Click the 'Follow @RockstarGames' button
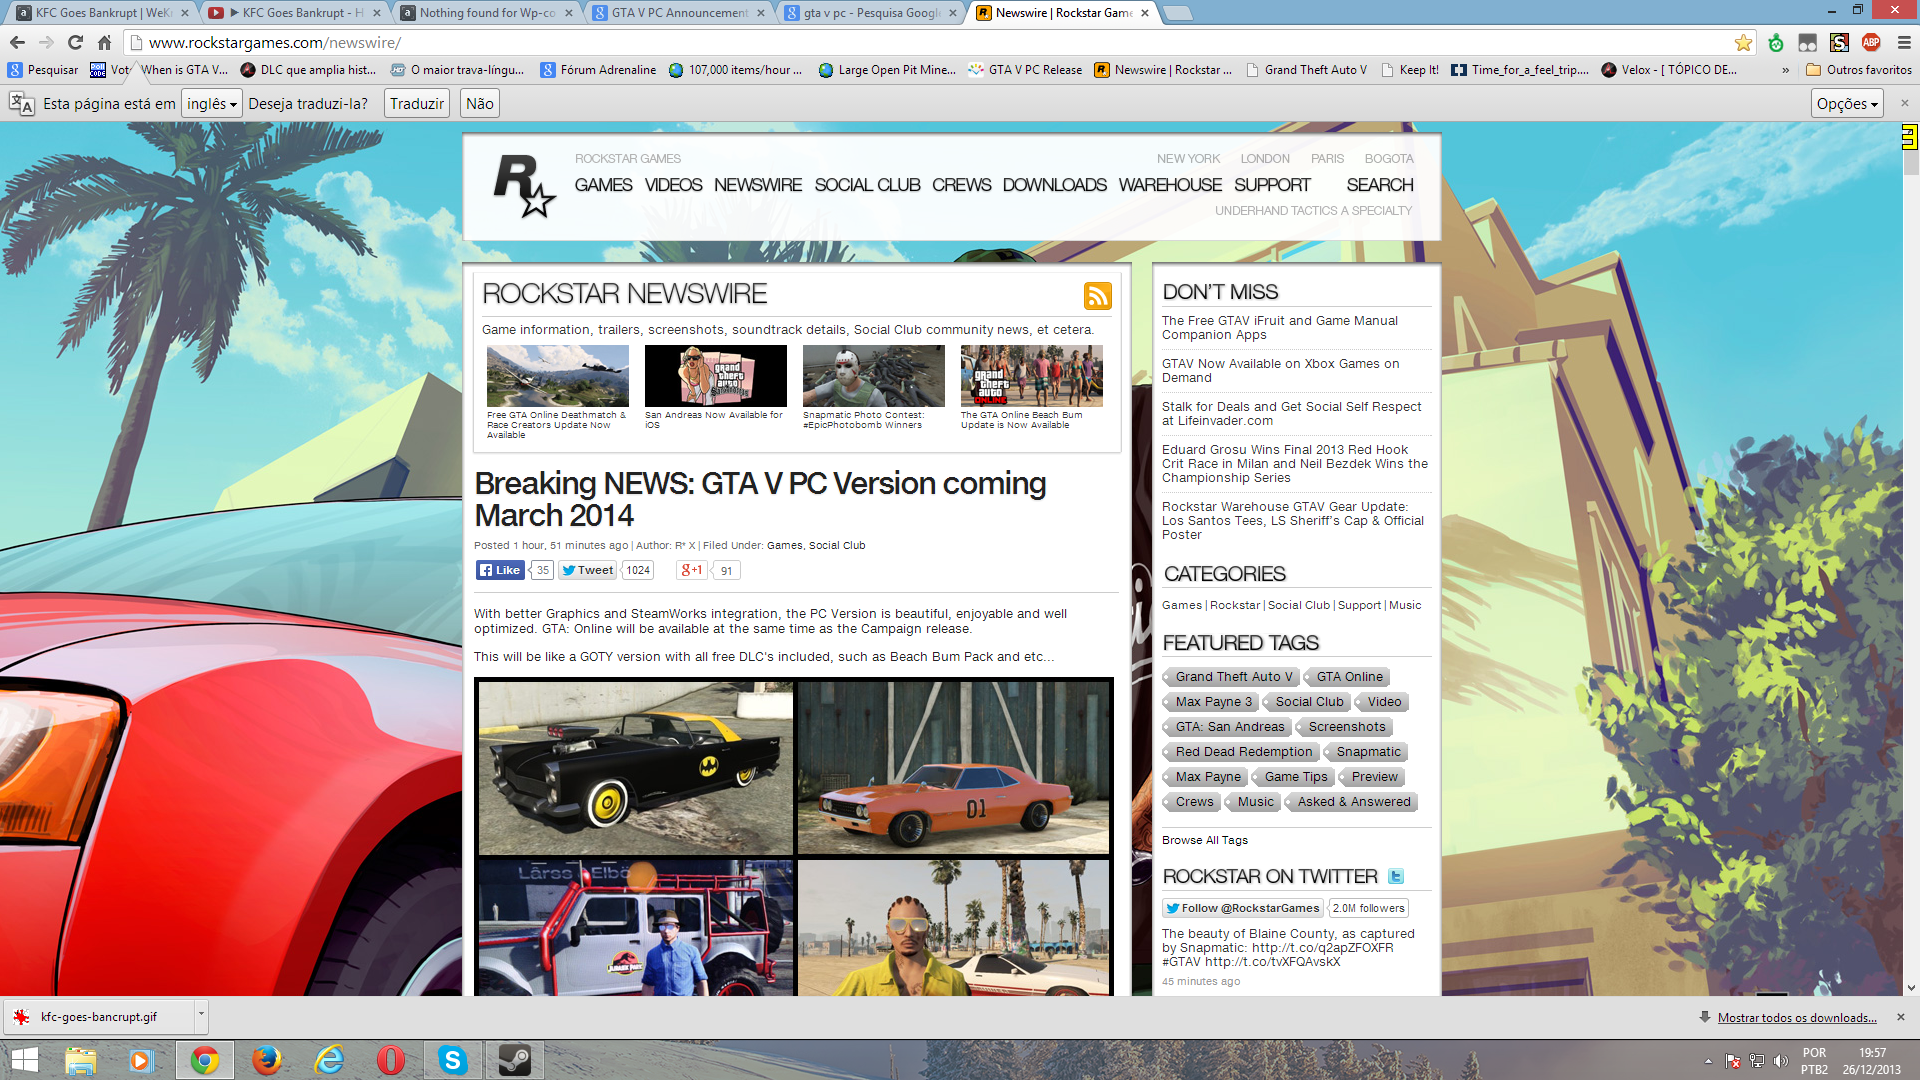Image resolution: width=1920 pixels, height=1080 pixels. coord(1243,907)
